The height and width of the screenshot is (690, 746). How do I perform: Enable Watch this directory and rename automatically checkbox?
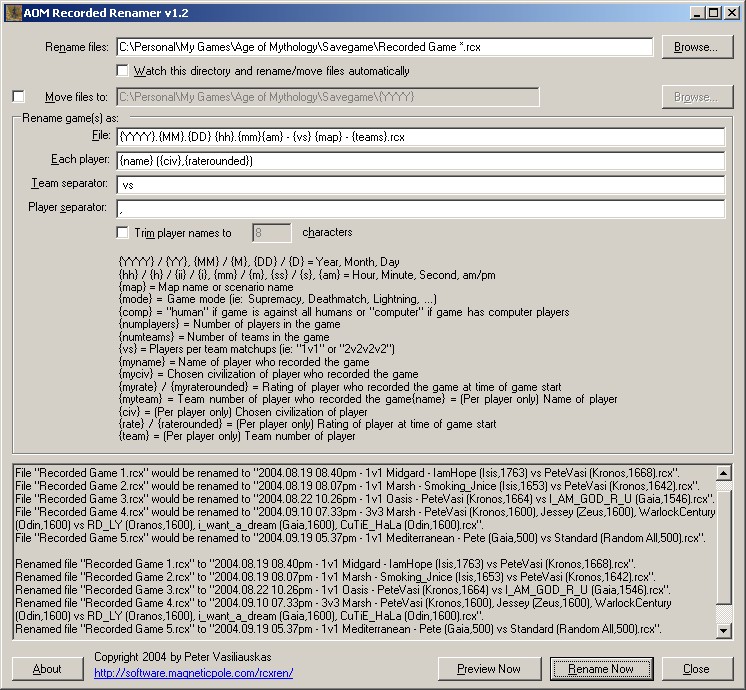[x=123, y=71]
